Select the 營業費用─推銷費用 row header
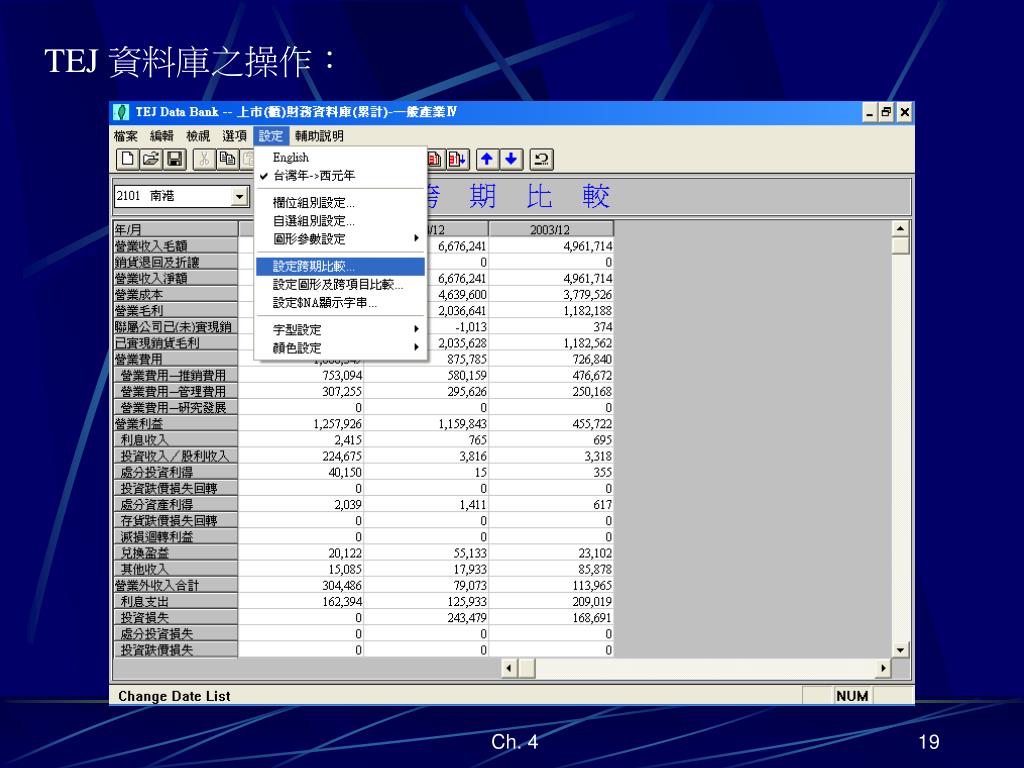 click(x=176, y=375)
